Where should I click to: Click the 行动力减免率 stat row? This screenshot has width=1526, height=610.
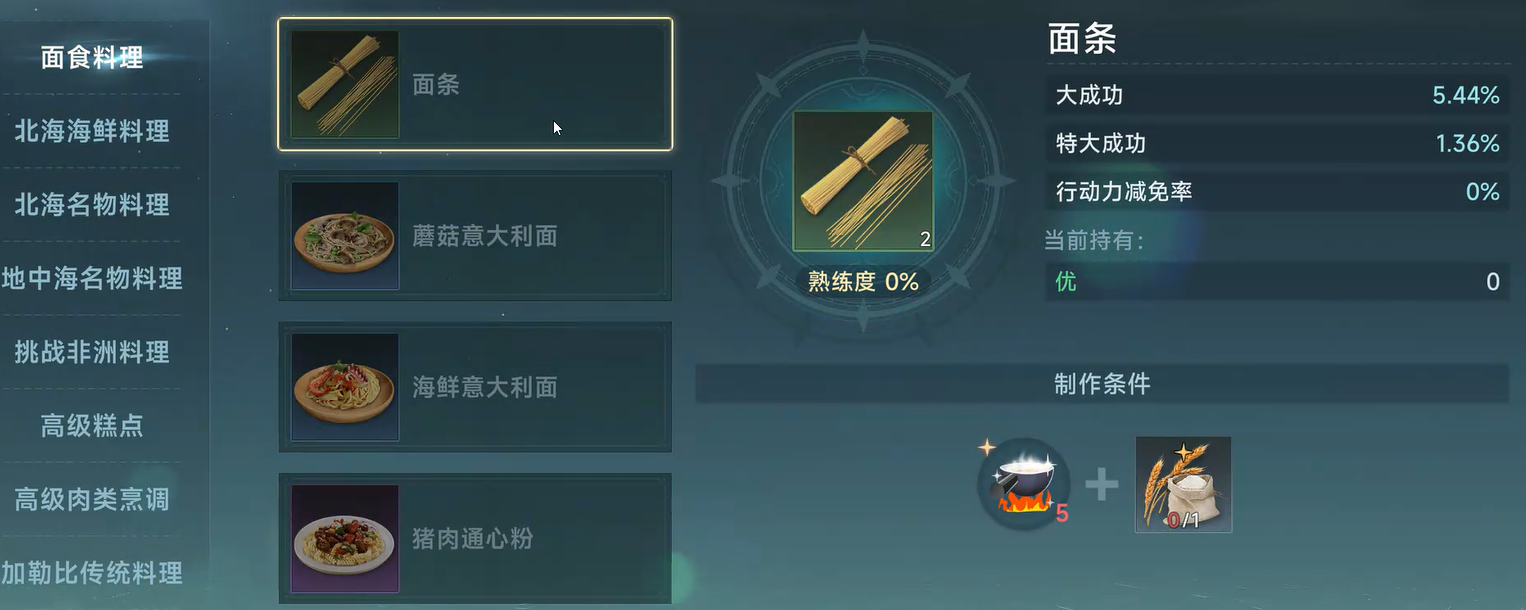1278,191
